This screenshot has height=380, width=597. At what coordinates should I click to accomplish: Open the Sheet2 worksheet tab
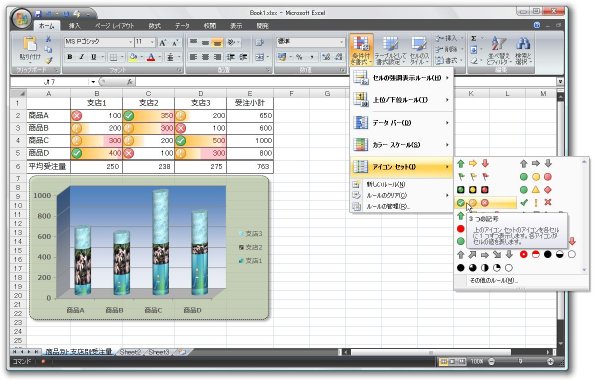(130, 352)
